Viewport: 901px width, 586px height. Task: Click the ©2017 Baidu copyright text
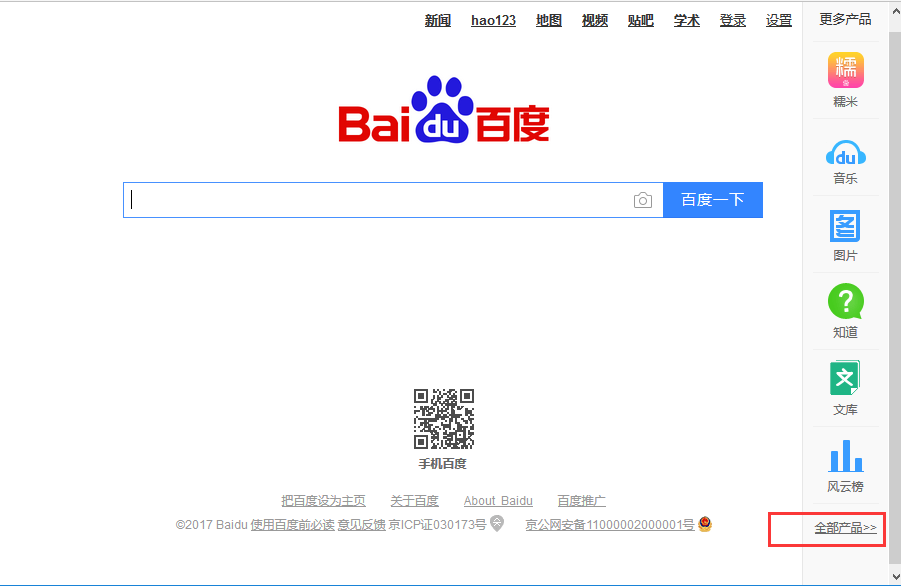tap(211, 525)
